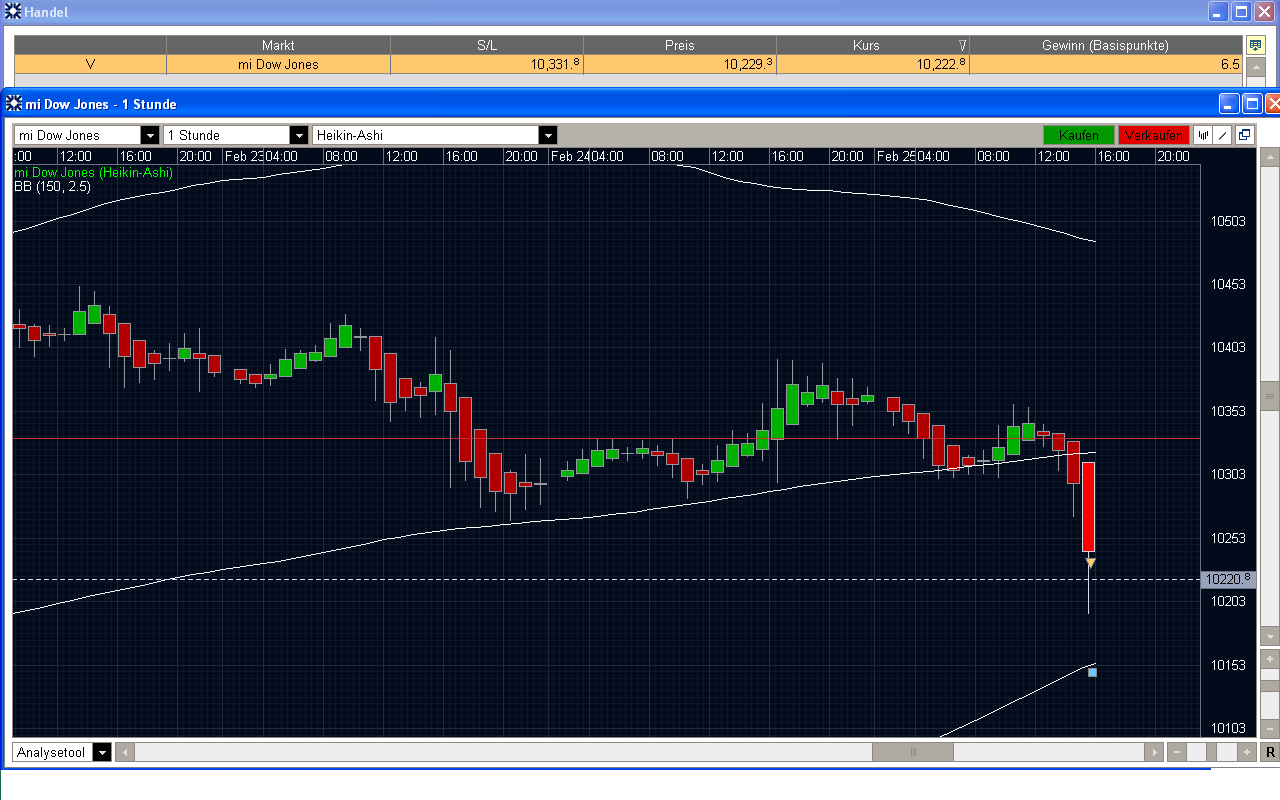The width and height of the screenshot is (1280, 800).
Task: Maximize the mi Dow Jones chart window
Action: tap(1251, 103)
